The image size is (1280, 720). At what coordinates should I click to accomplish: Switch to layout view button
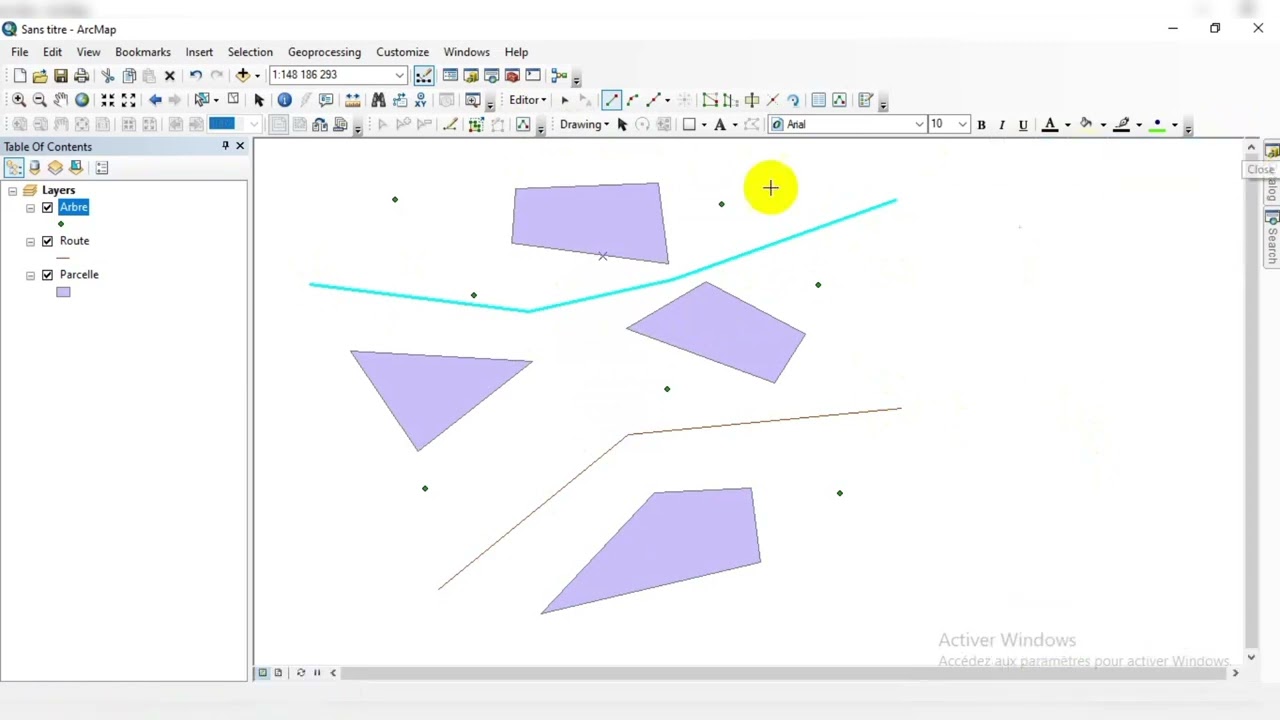pyautogui.click(x=278, y=673)
